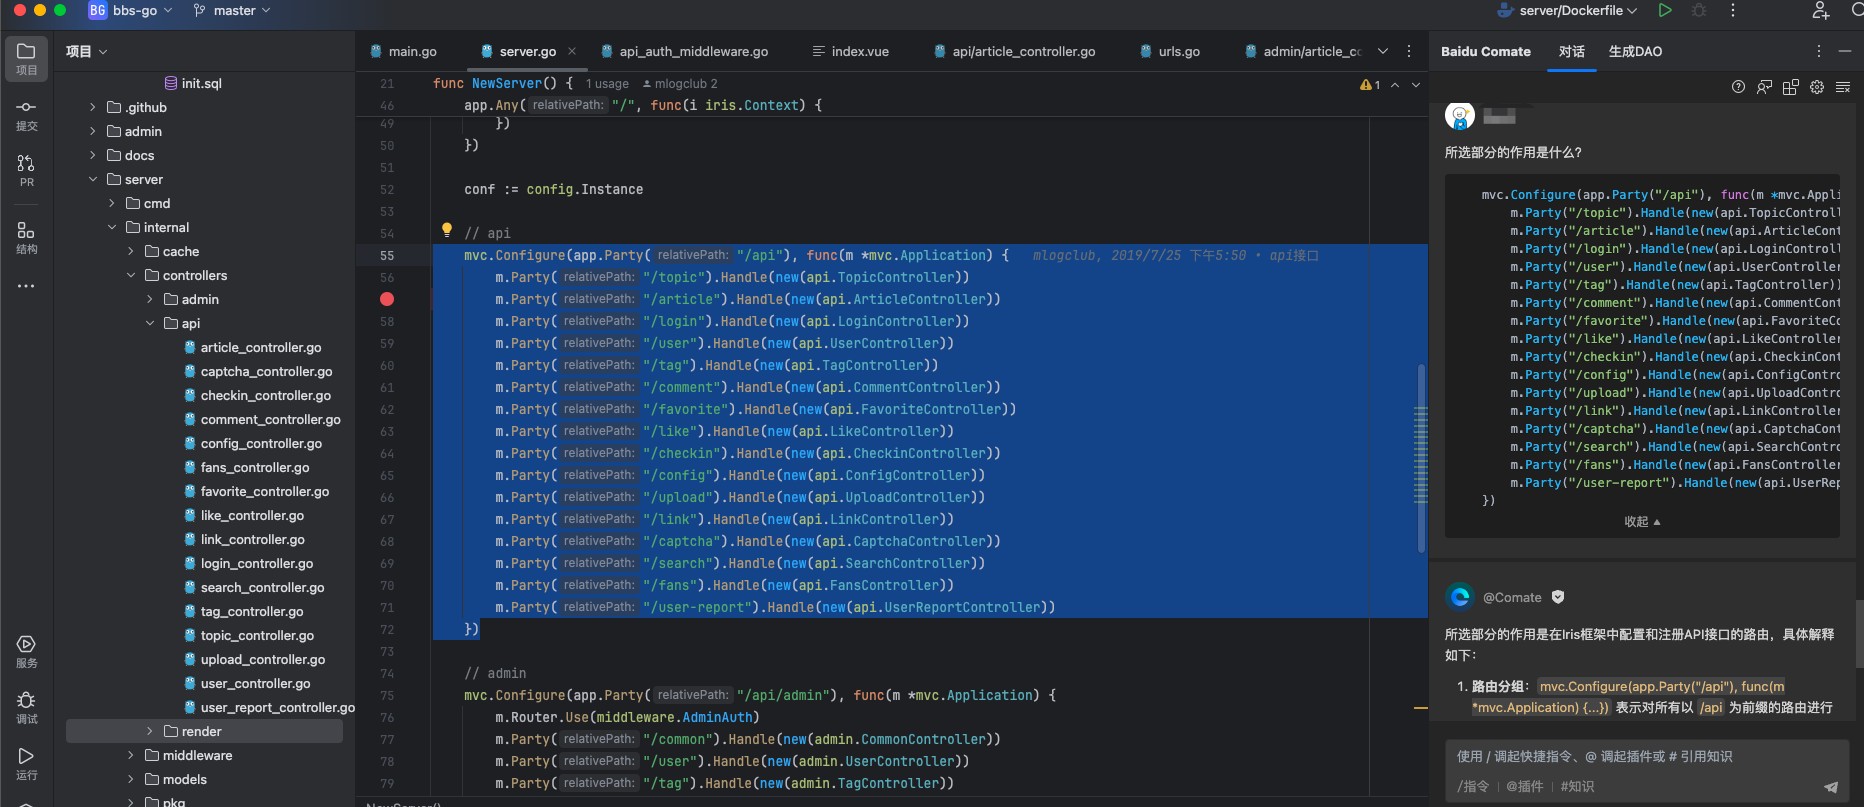Open the Commit (提交) tool window
Screen dimensions: 1864x807
point(26,115)
